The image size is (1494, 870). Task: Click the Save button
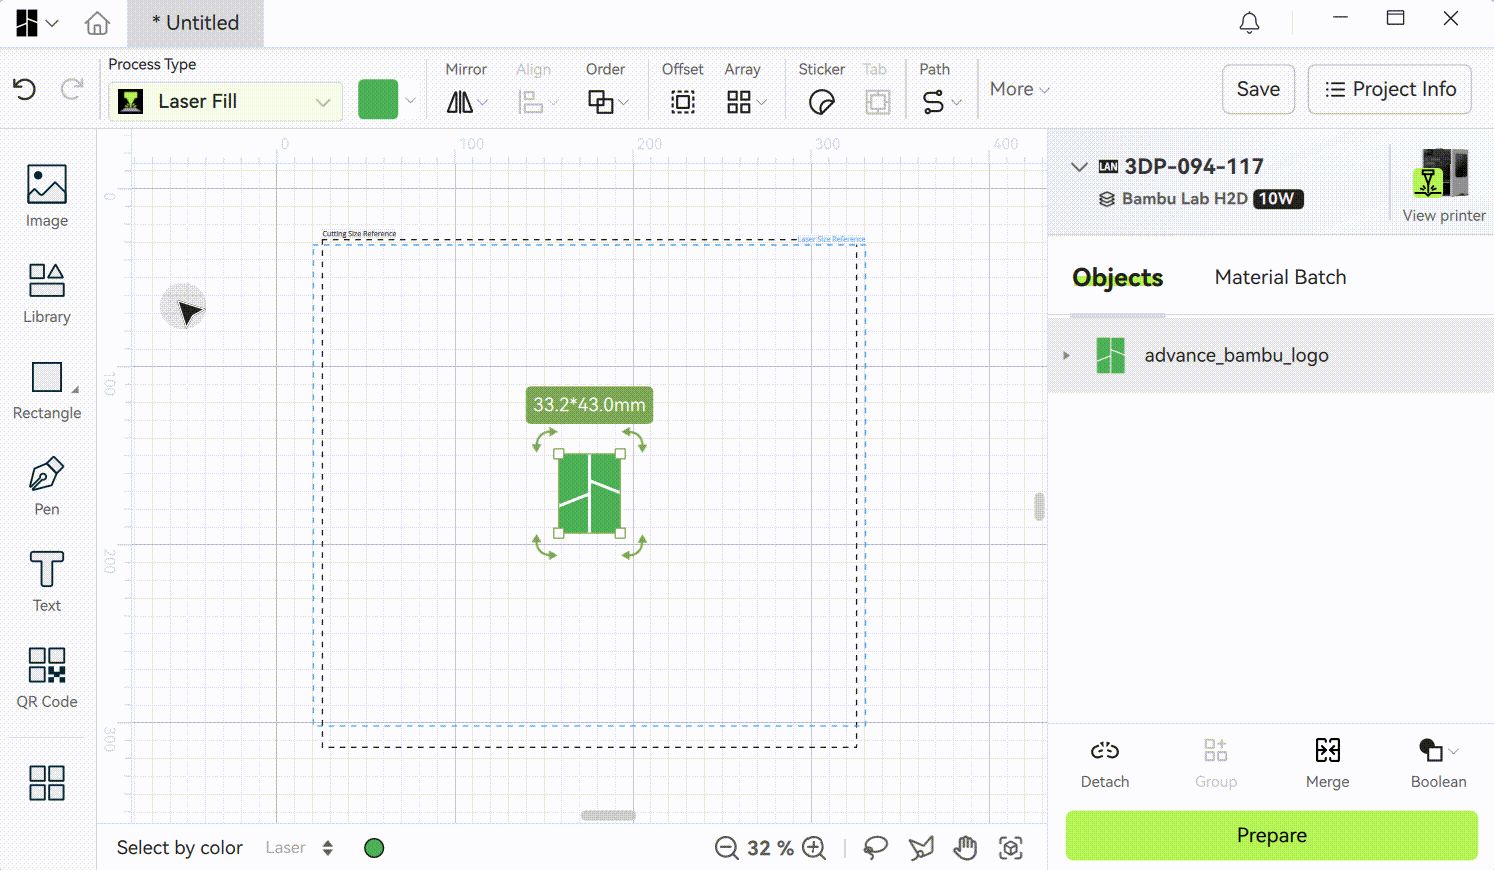pos(1258,89)
